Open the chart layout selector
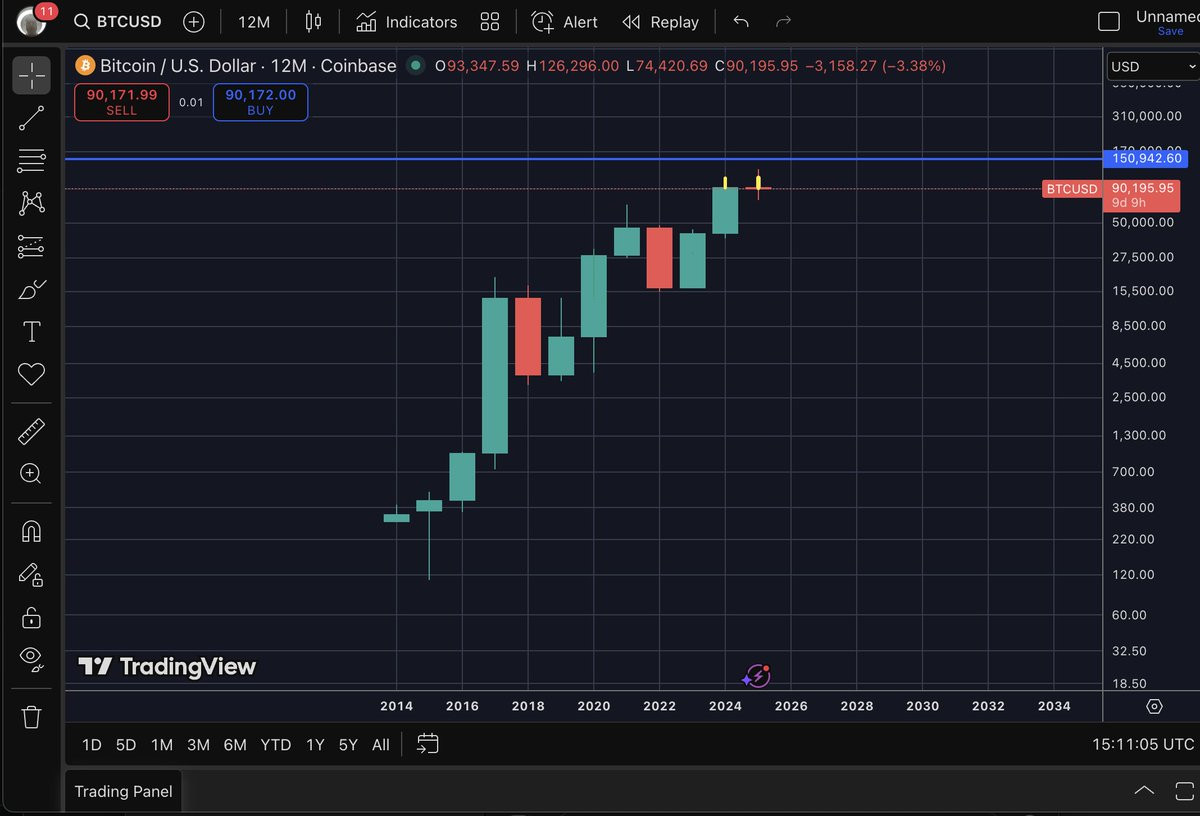This screenshot has height=816, width=1200. pyautogui.click(x=1108, y=21)
